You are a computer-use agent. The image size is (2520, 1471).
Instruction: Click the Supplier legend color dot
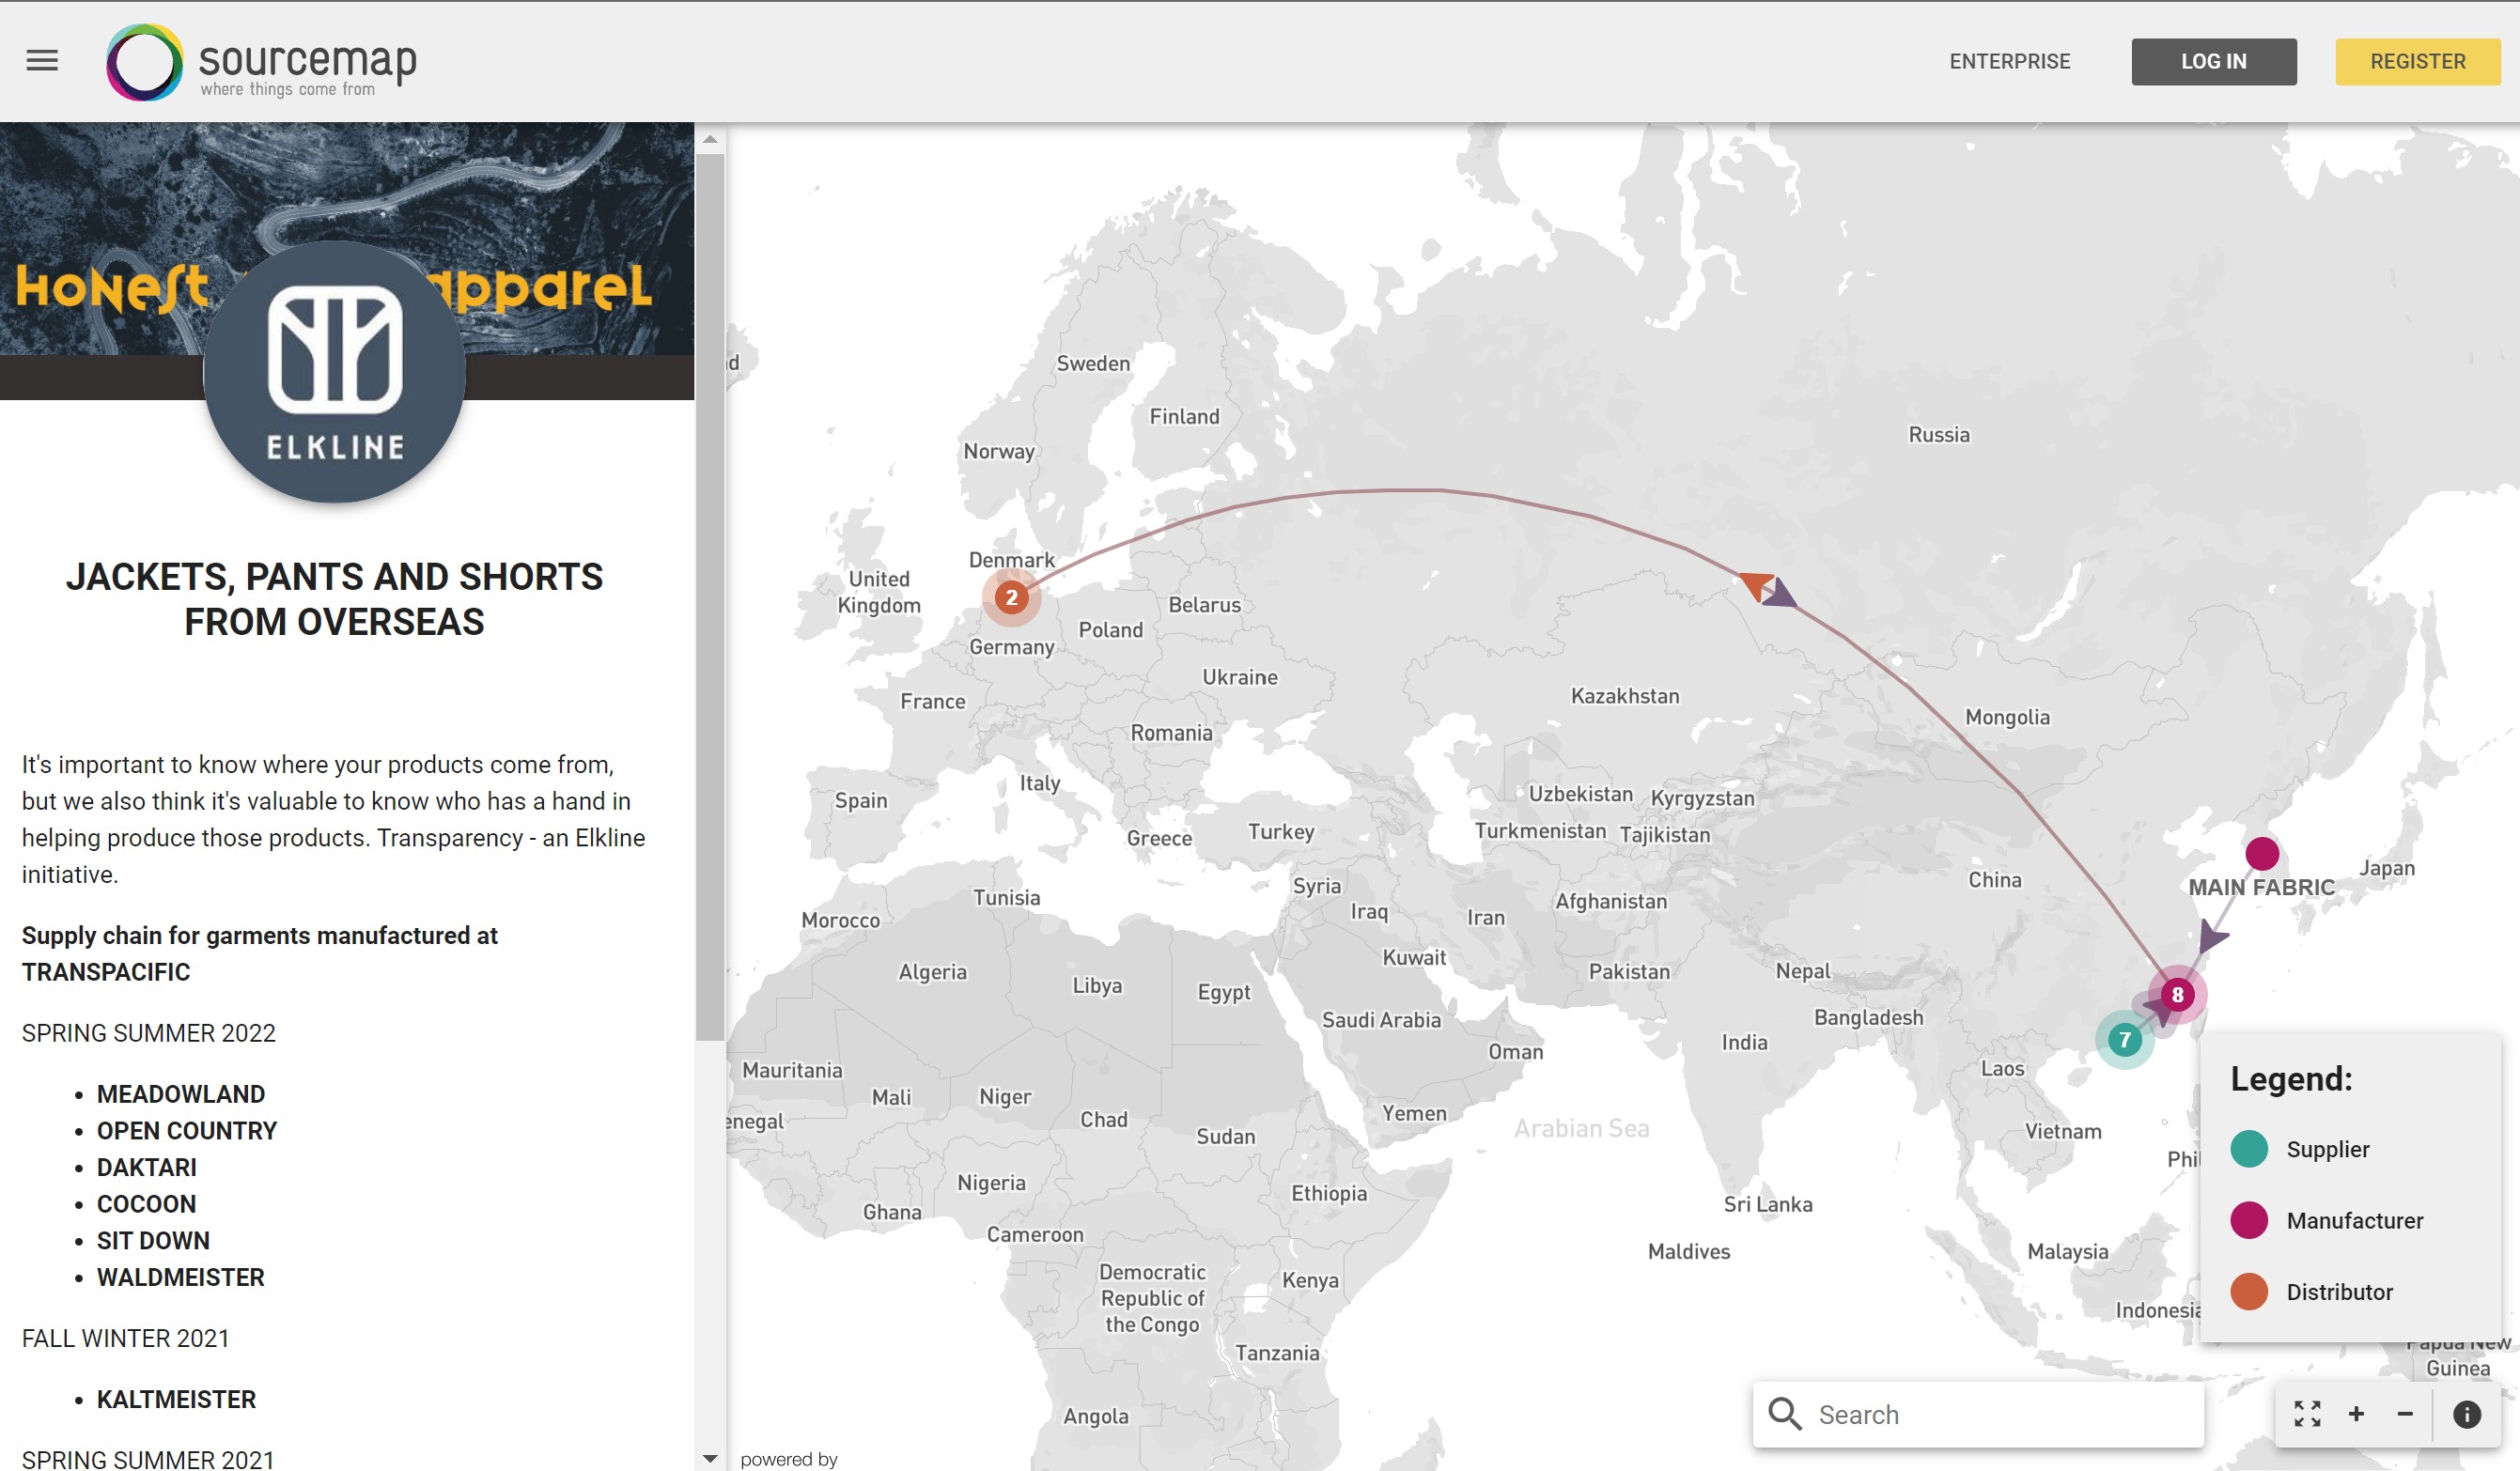coord(2248,1150)
